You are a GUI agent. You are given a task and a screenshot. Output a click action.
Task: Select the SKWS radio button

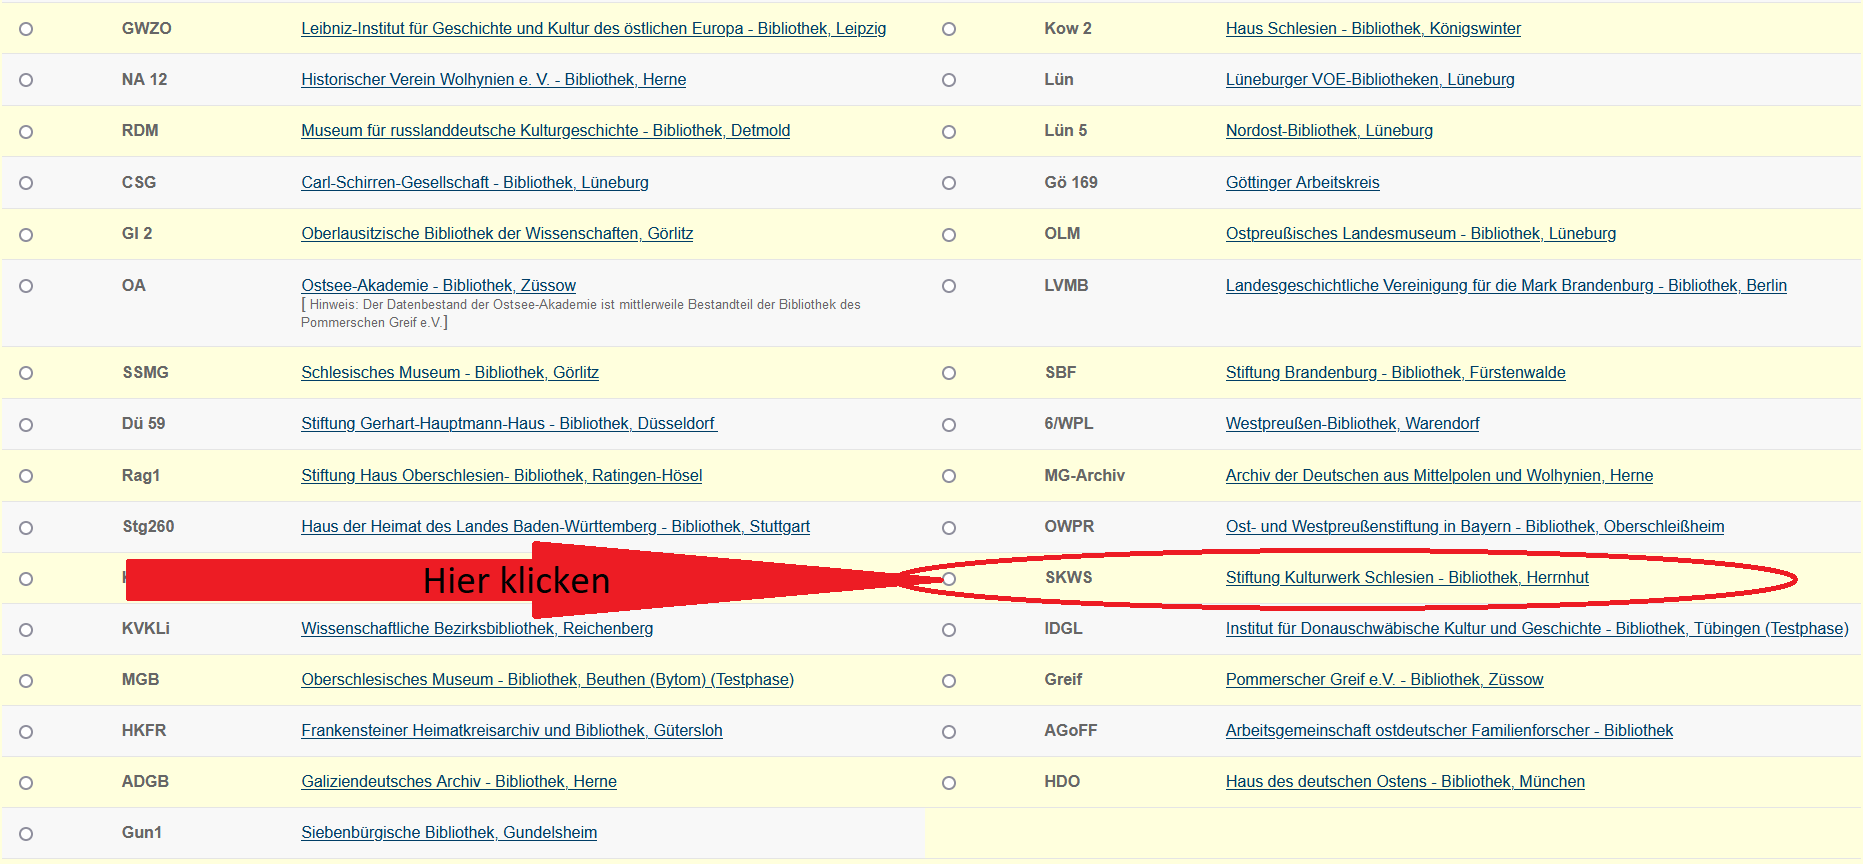click(949, 579)
